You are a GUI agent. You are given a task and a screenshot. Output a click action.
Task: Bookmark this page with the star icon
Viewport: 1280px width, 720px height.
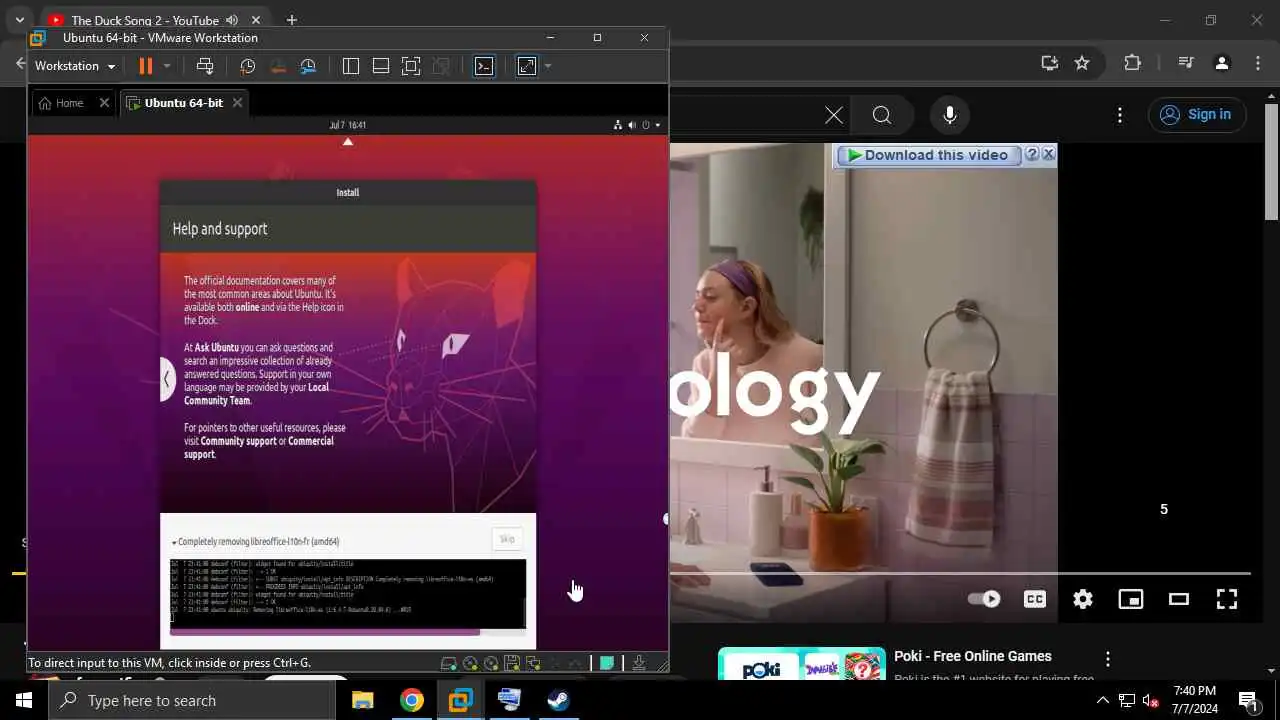(x=1082, y=63)
